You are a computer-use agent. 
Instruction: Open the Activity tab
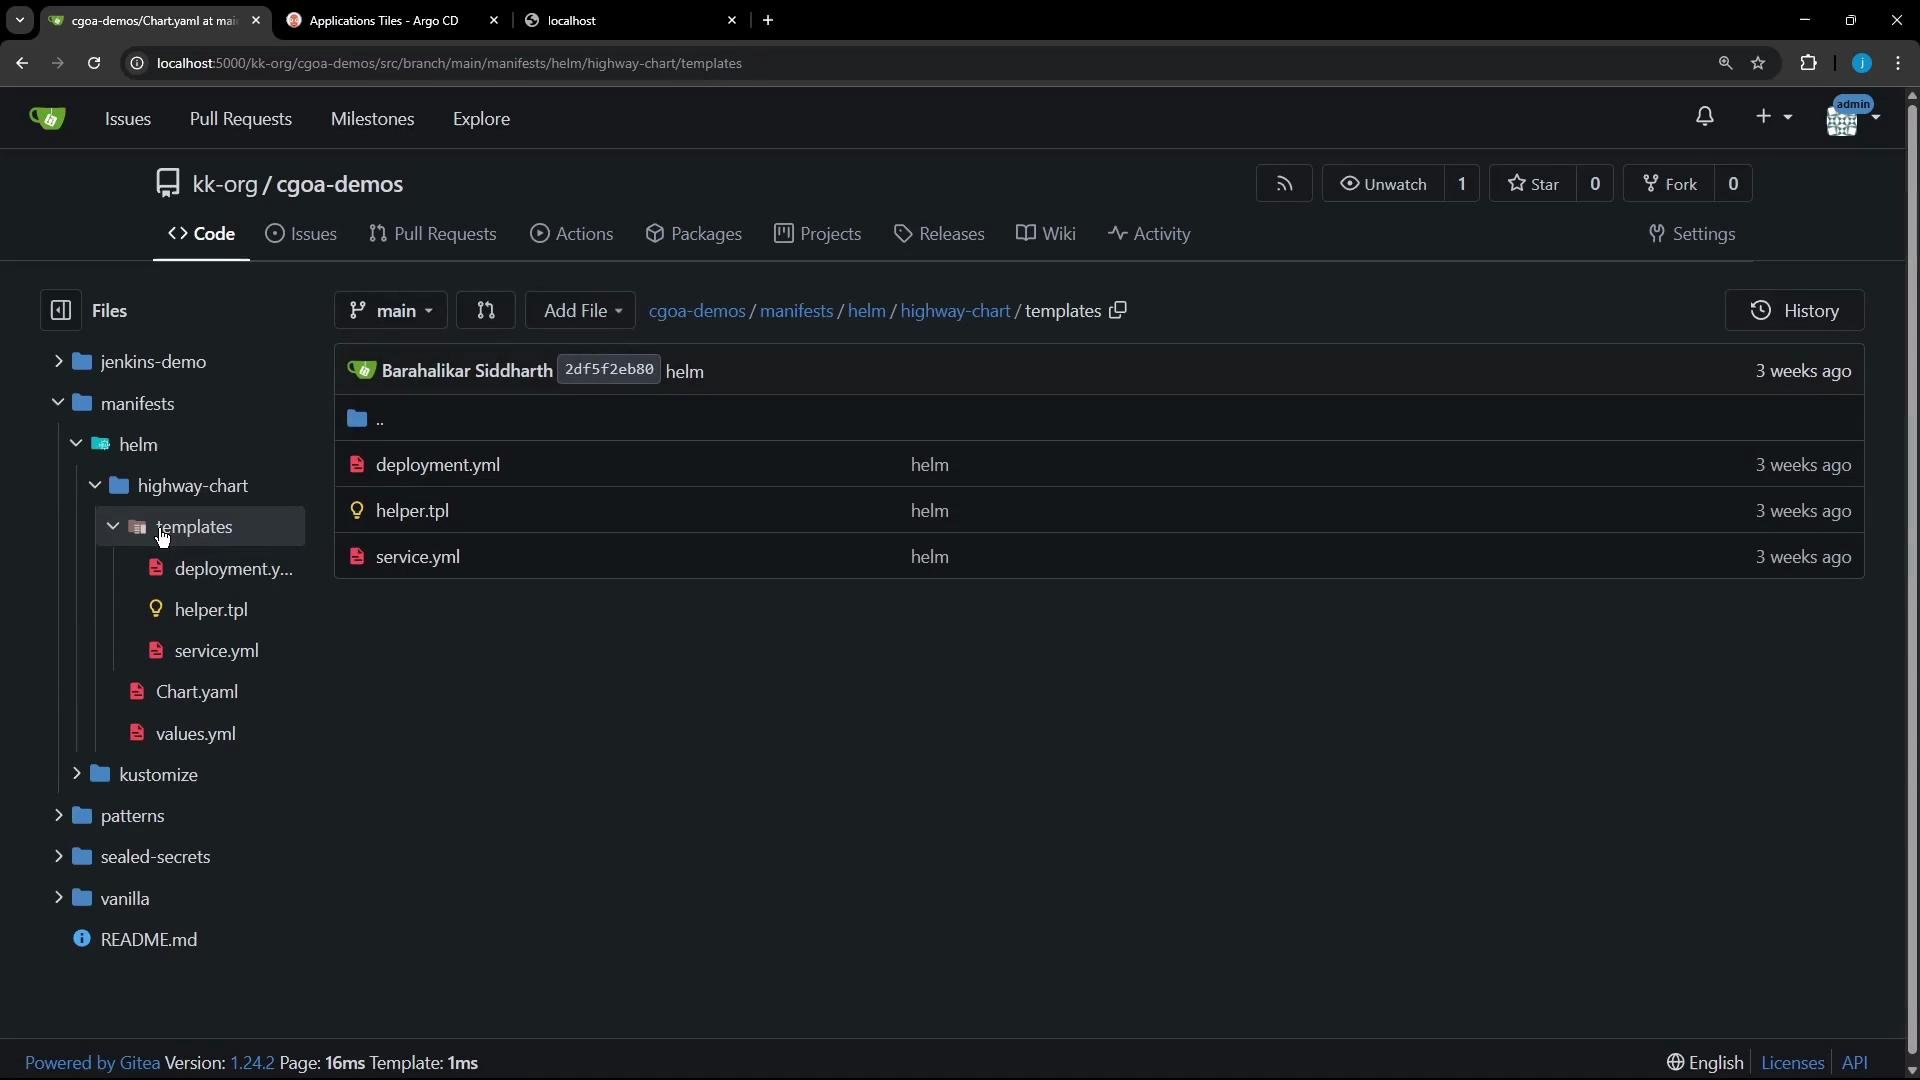tap(1150, 234)
